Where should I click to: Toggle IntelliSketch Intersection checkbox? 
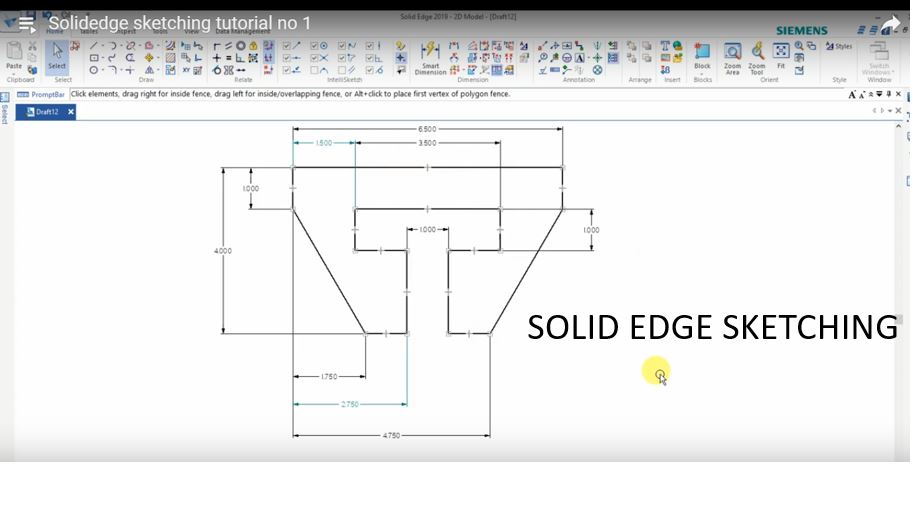[315, 58]
